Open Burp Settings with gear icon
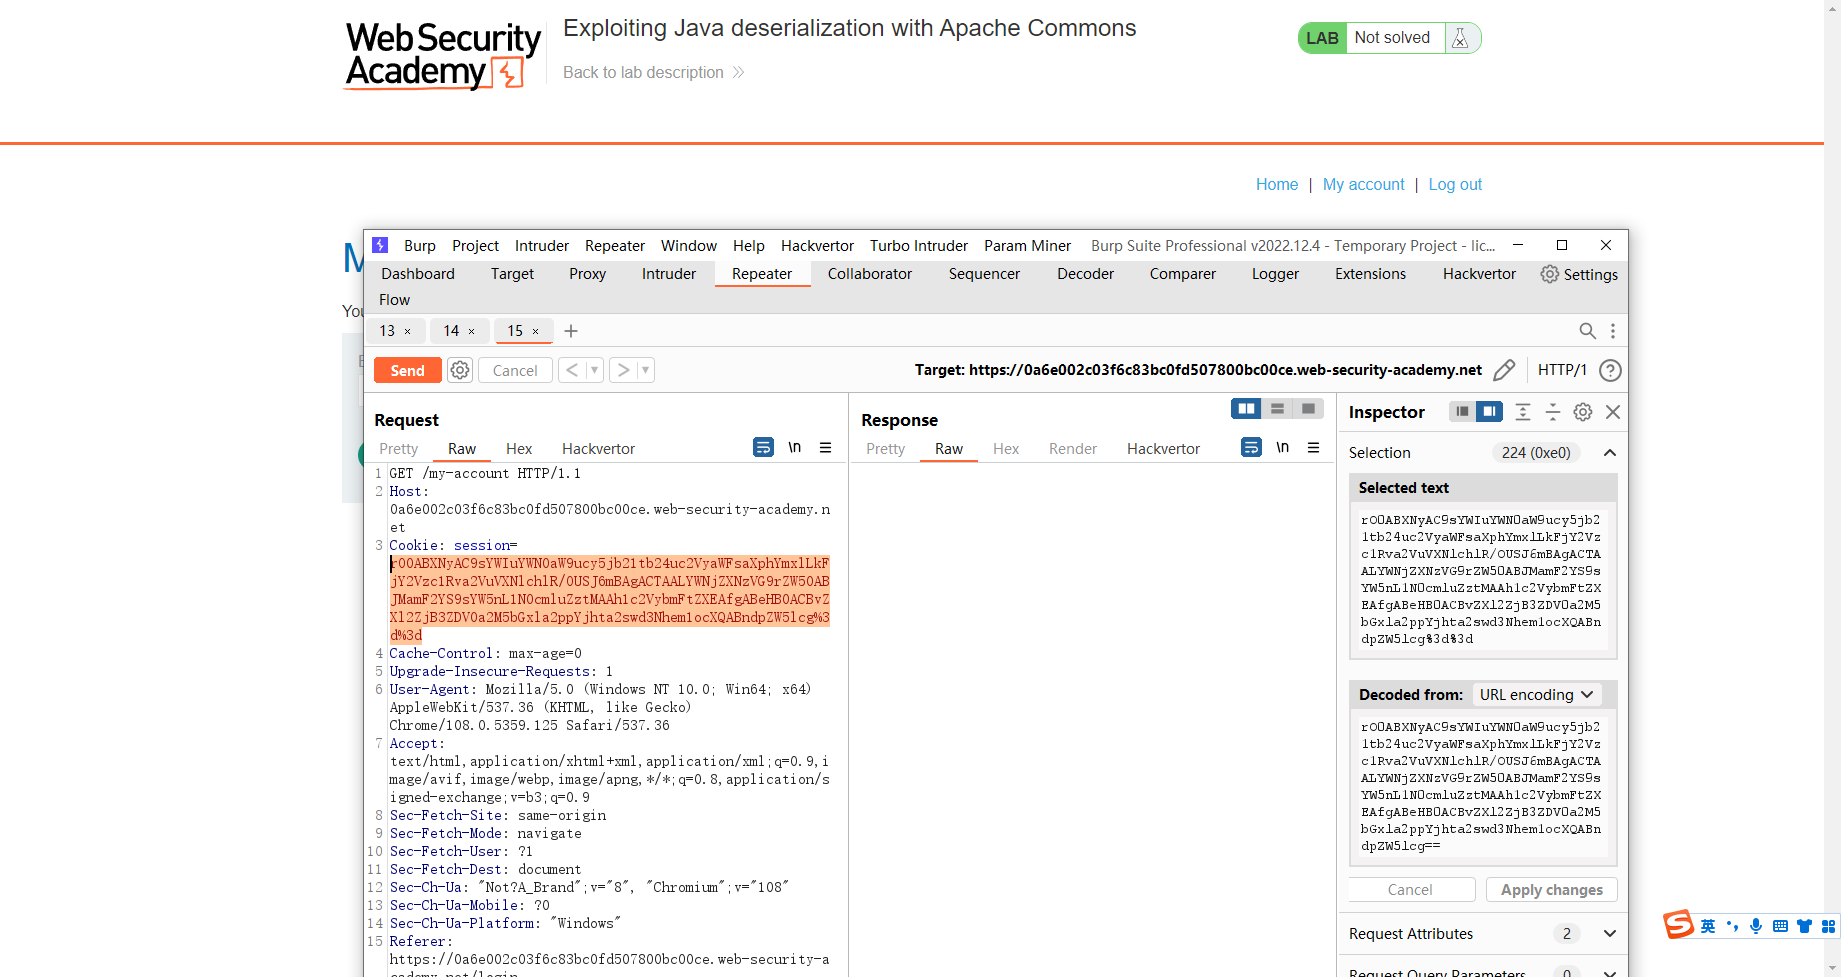 [x=1579, y=274]
